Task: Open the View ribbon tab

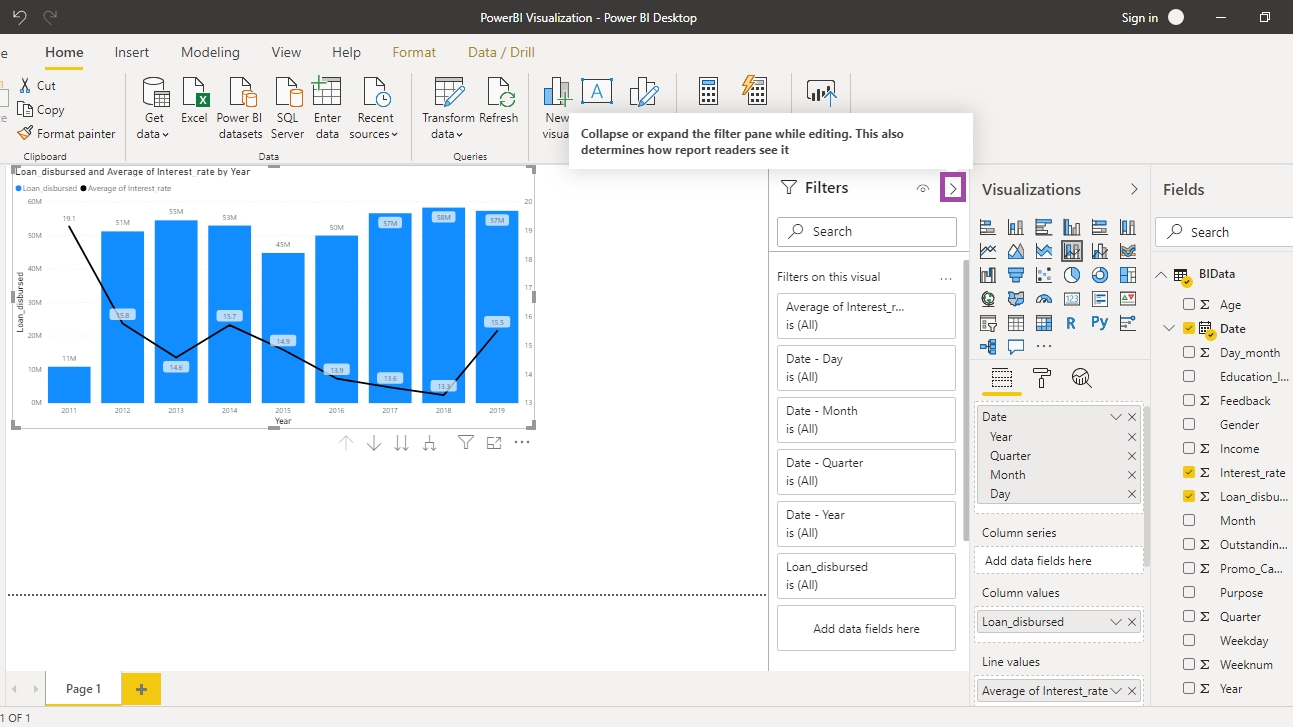Action: click(x=286, y=52)
